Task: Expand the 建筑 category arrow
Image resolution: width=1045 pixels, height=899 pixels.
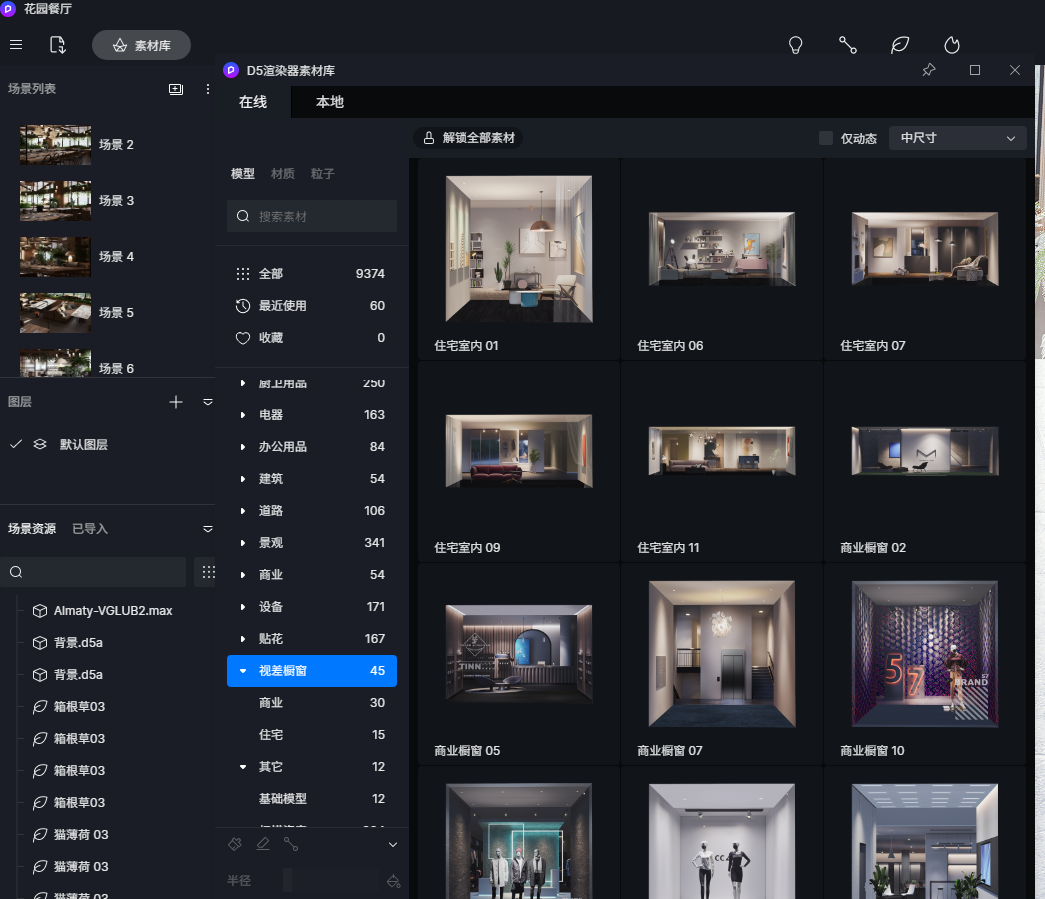Action: tap(243, 478)
